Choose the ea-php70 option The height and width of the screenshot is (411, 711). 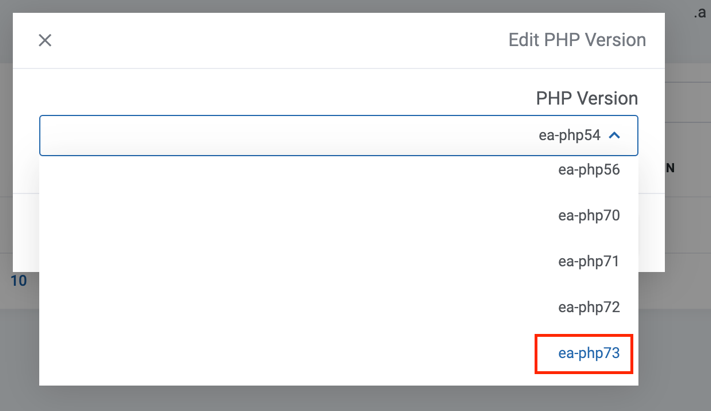pyautogui.click(x=589, y=216)
